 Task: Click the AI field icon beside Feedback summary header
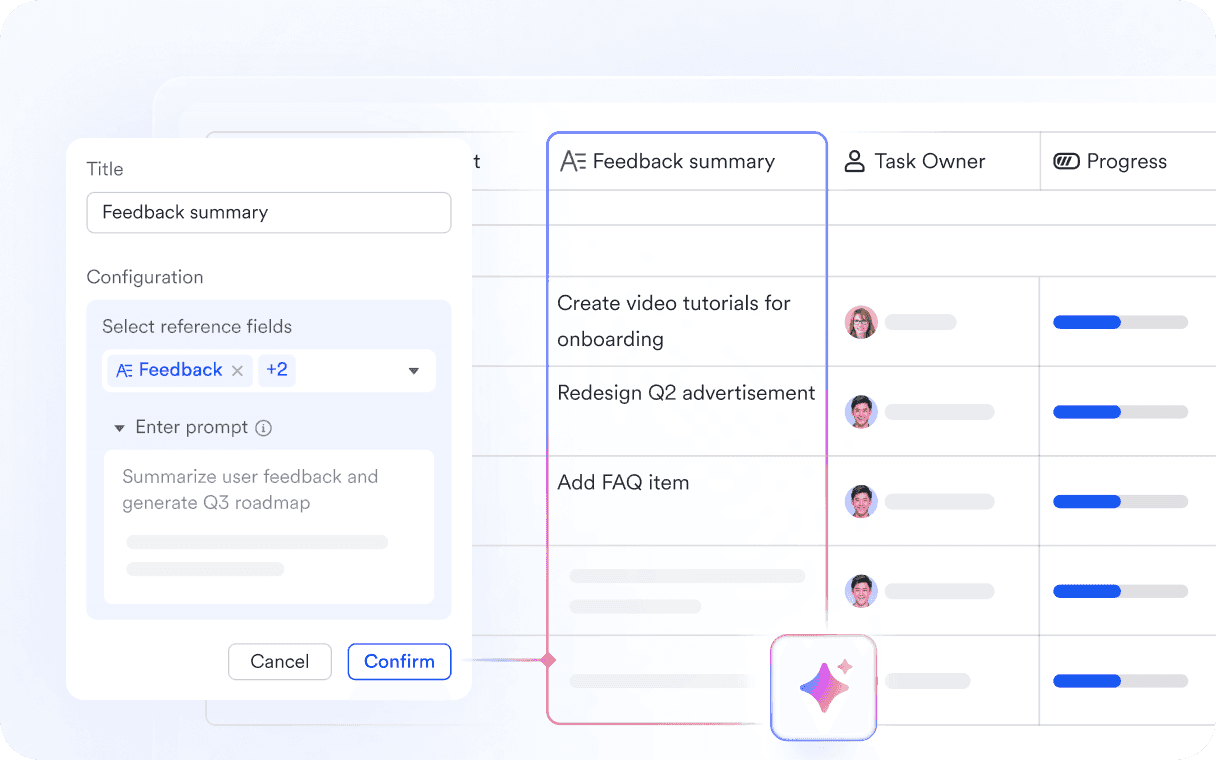tap(572, 161)
